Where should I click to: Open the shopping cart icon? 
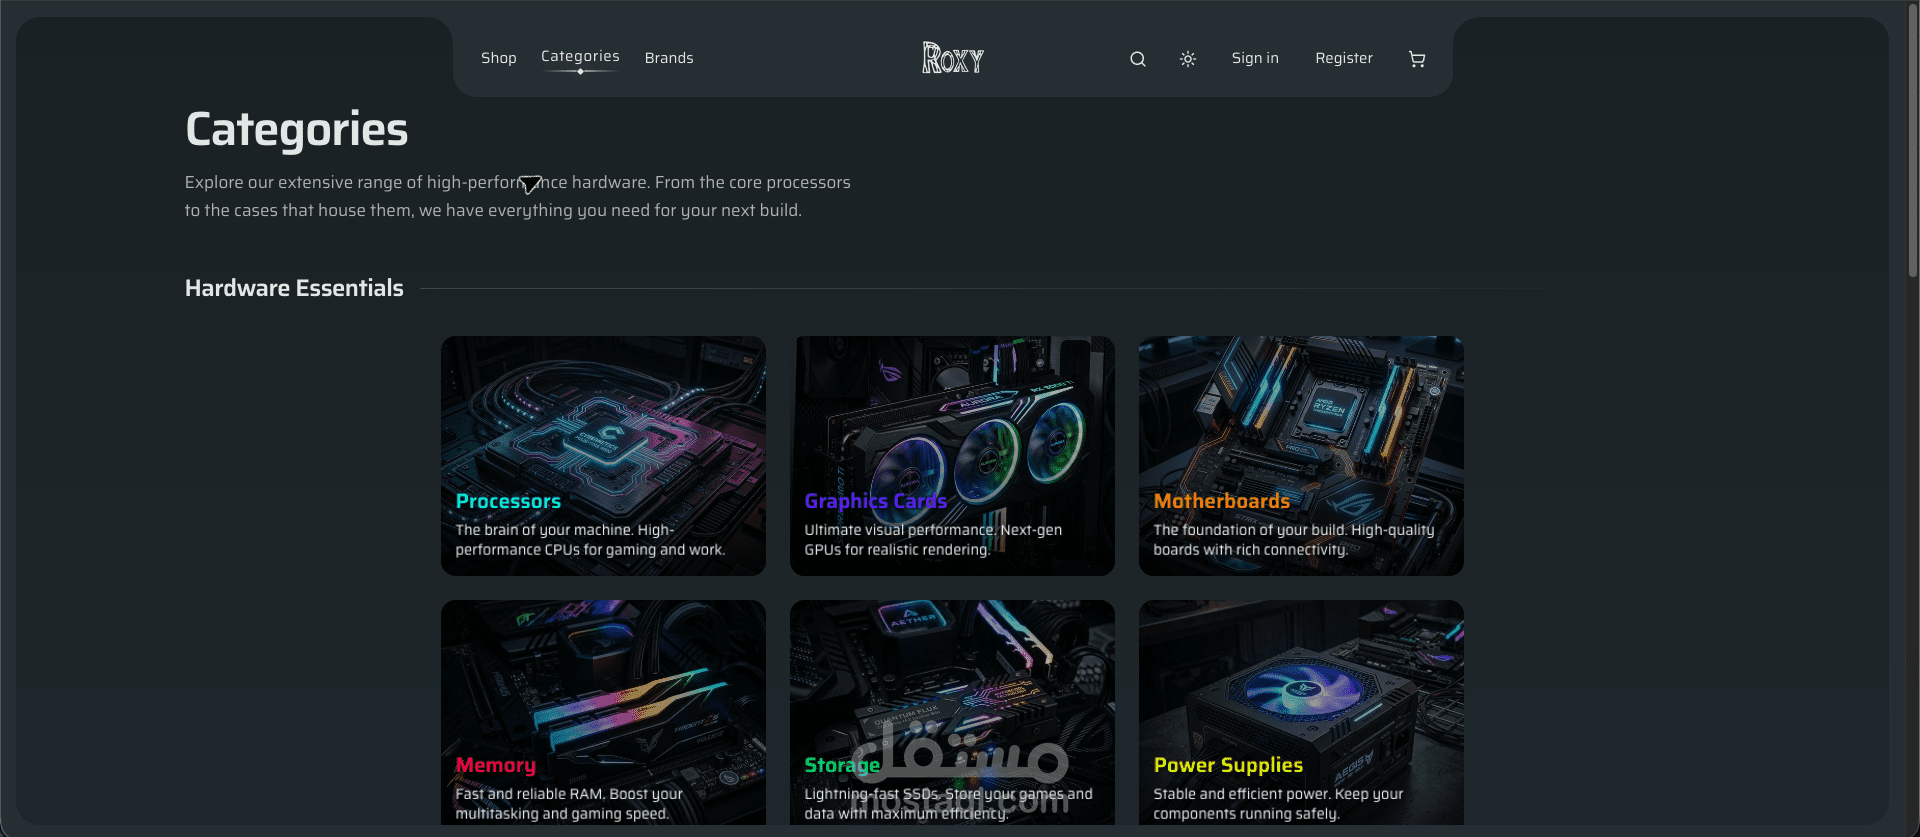point(1417,59)
